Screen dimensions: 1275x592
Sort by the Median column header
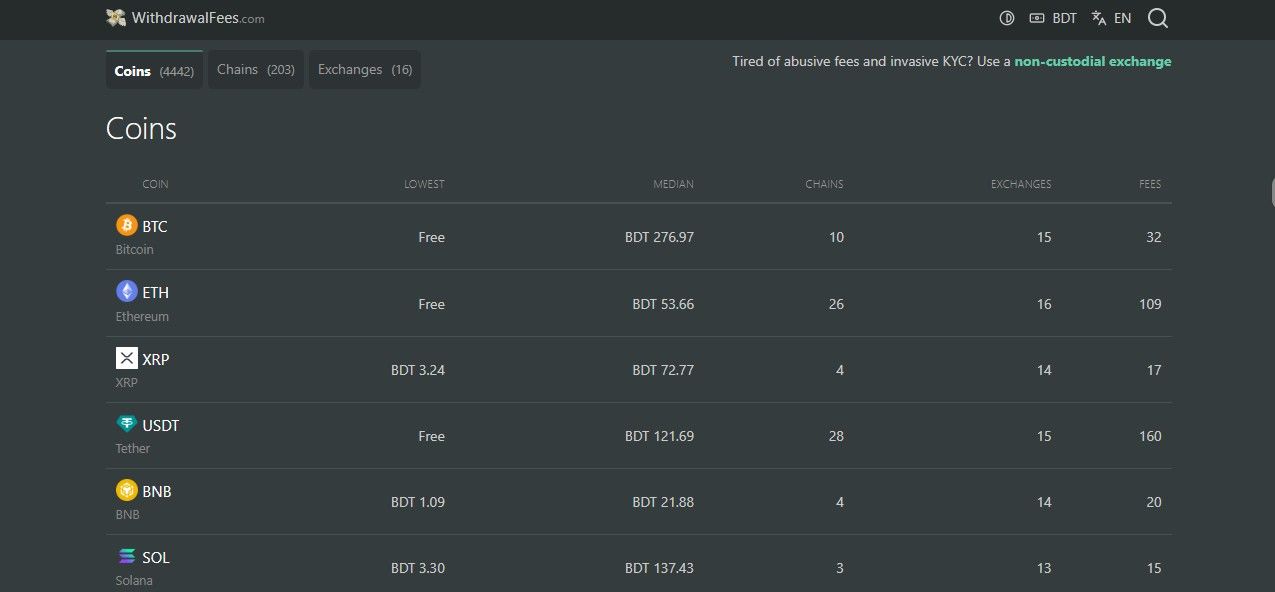673,184
